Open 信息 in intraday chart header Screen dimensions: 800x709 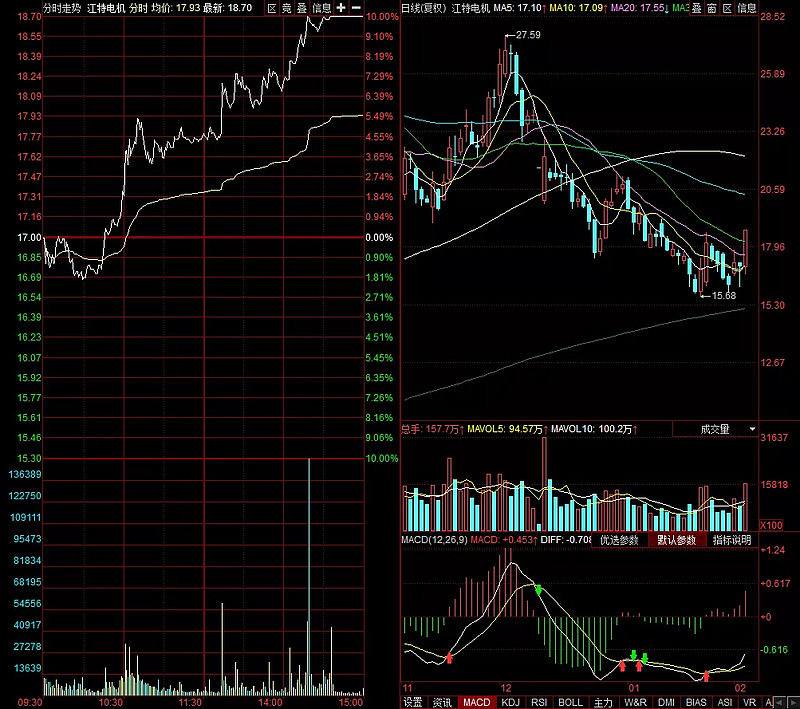click(x=321, y=8)
